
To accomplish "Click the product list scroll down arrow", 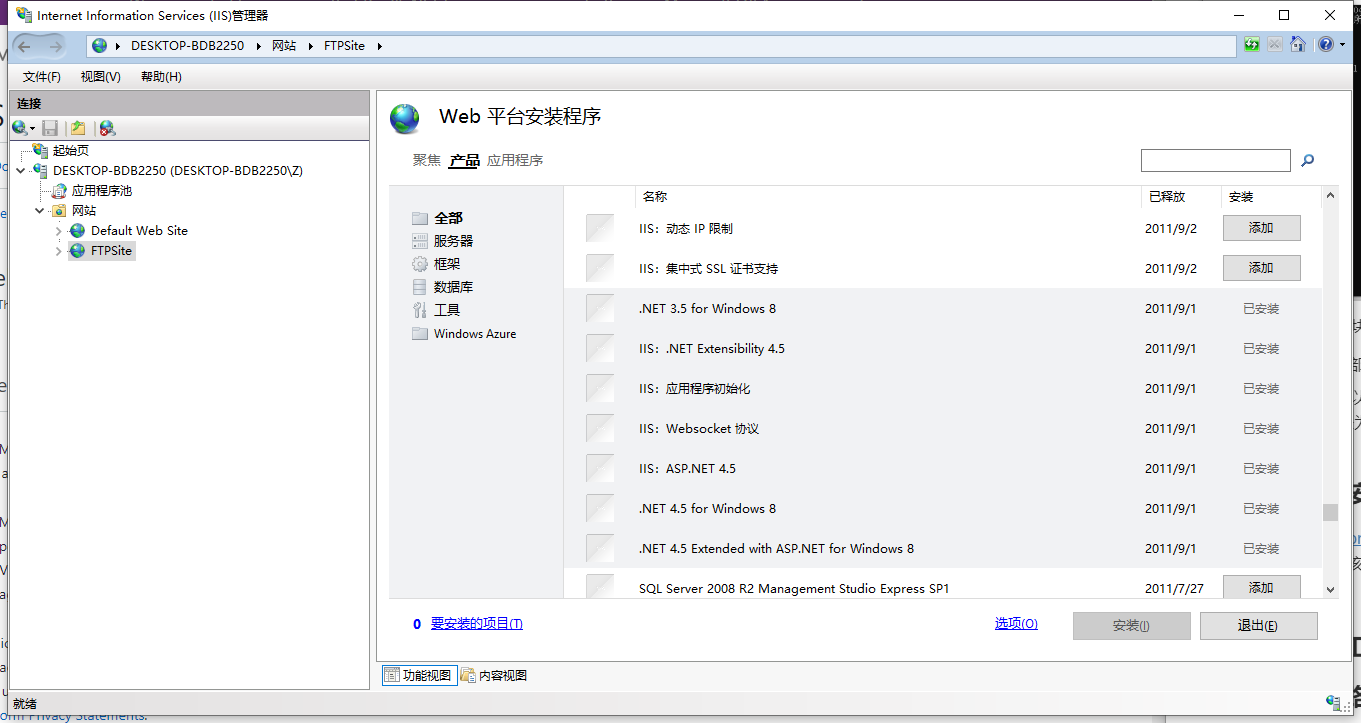I will click(x=1330, y=590).
